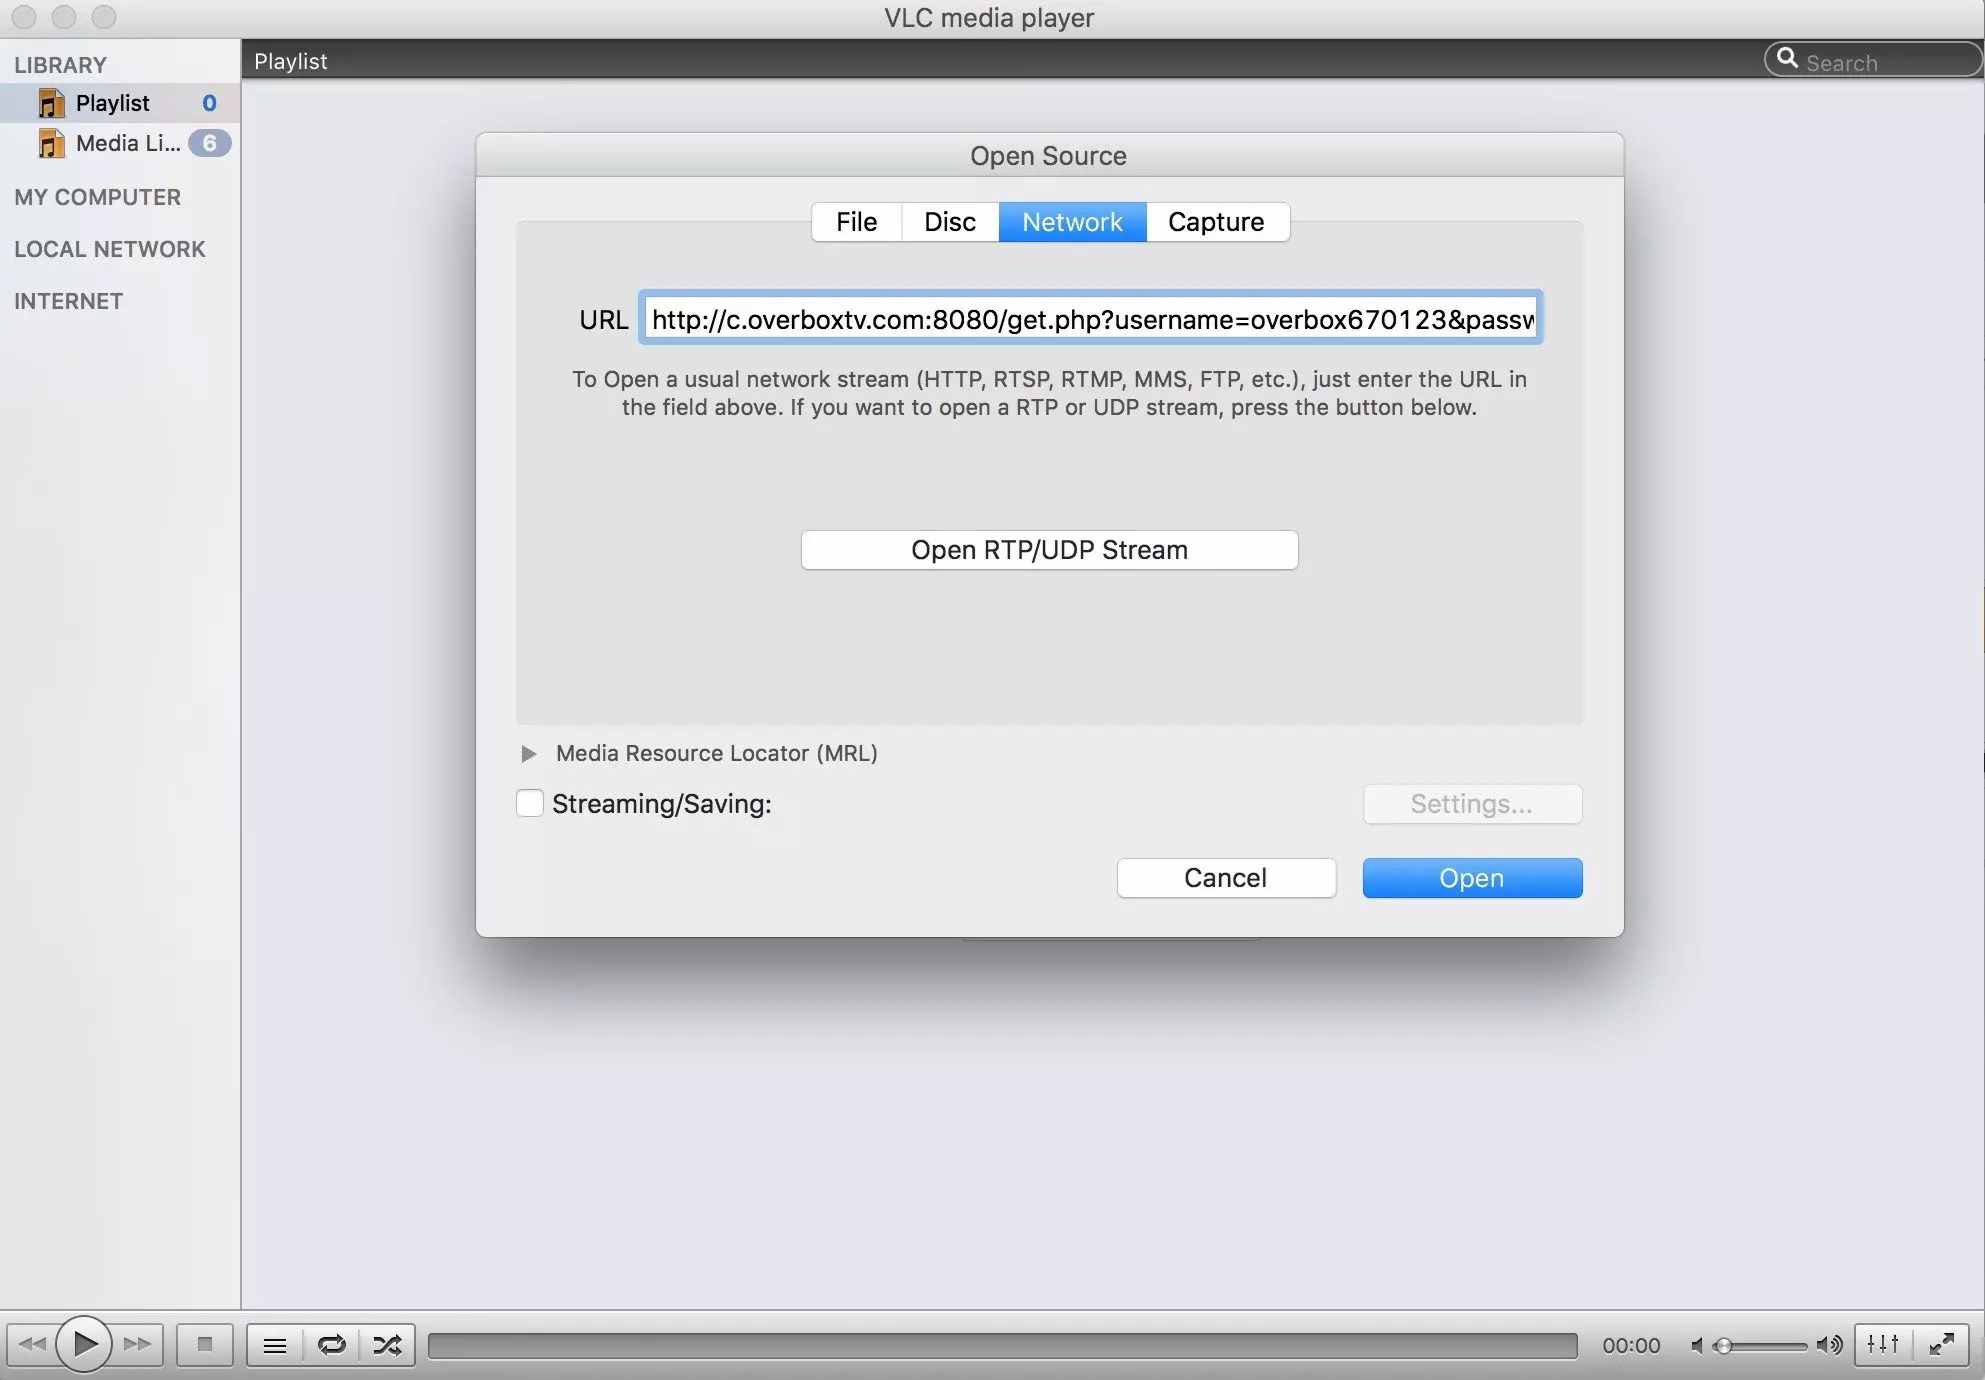Skip forward with fast-forward icon
The image size is (1985, 1380).
138,1344
